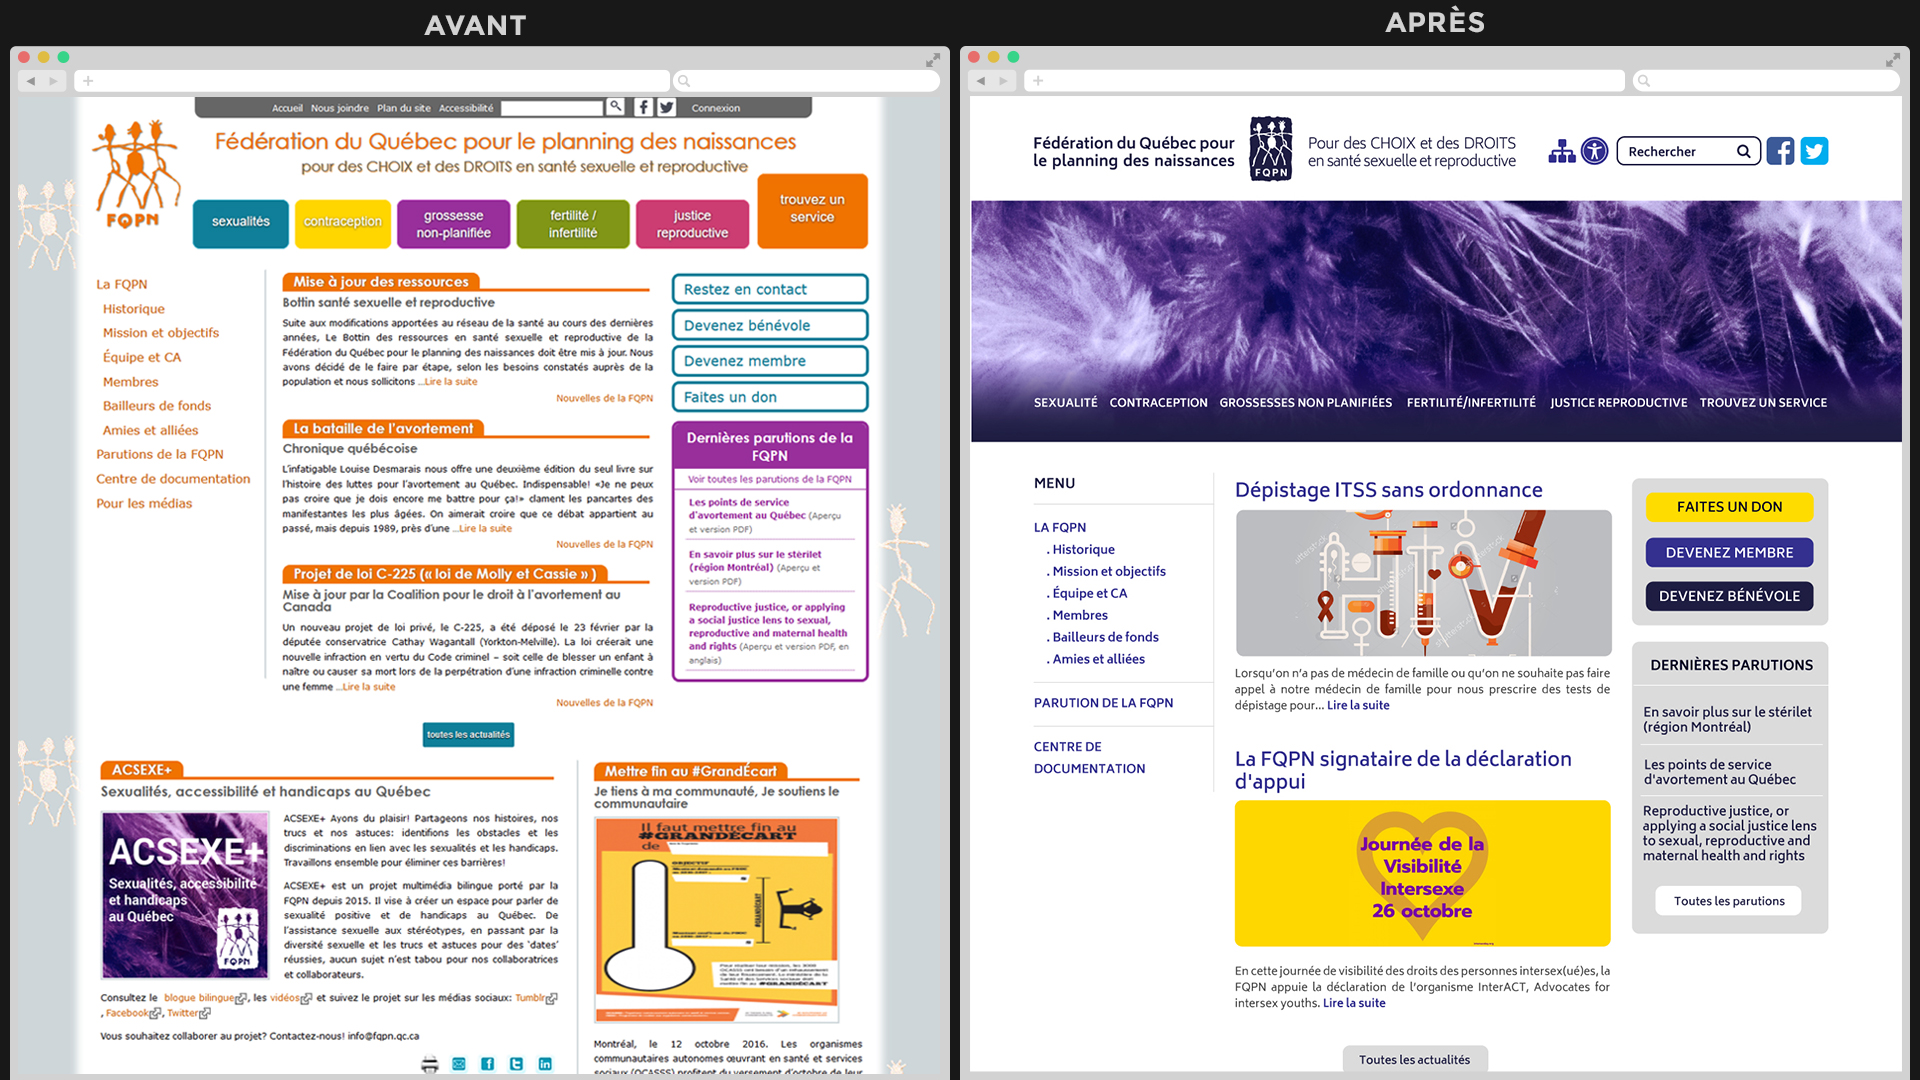Click Twitter icon in AVANT top bar

coord(666,107)
